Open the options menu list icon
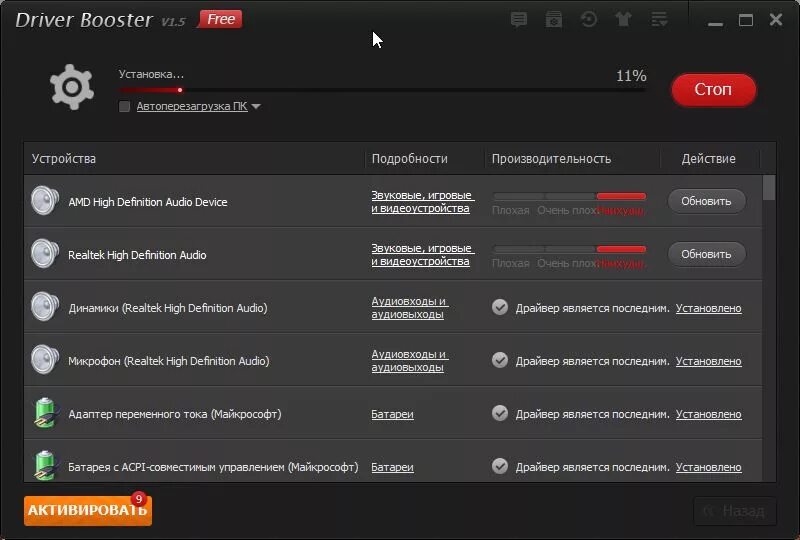The image size is (800, 540). point(659,20)
